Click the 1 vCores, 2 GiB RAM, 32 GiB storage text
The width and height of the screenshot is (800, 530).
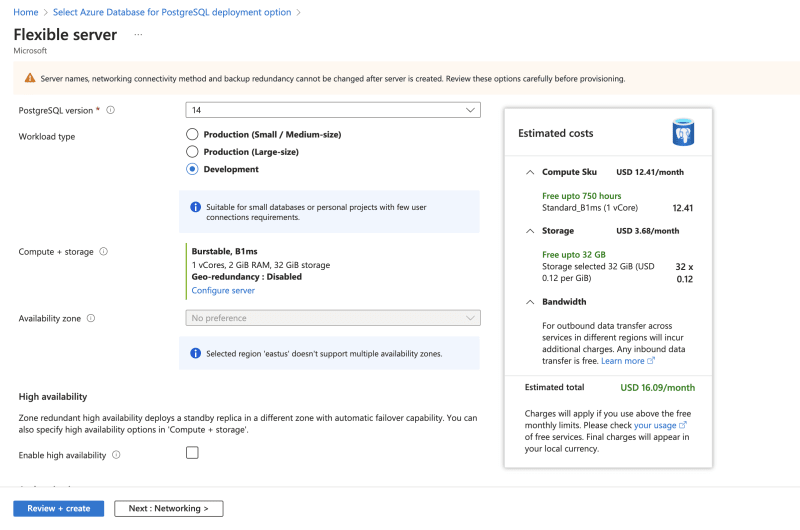pos(261,265)
